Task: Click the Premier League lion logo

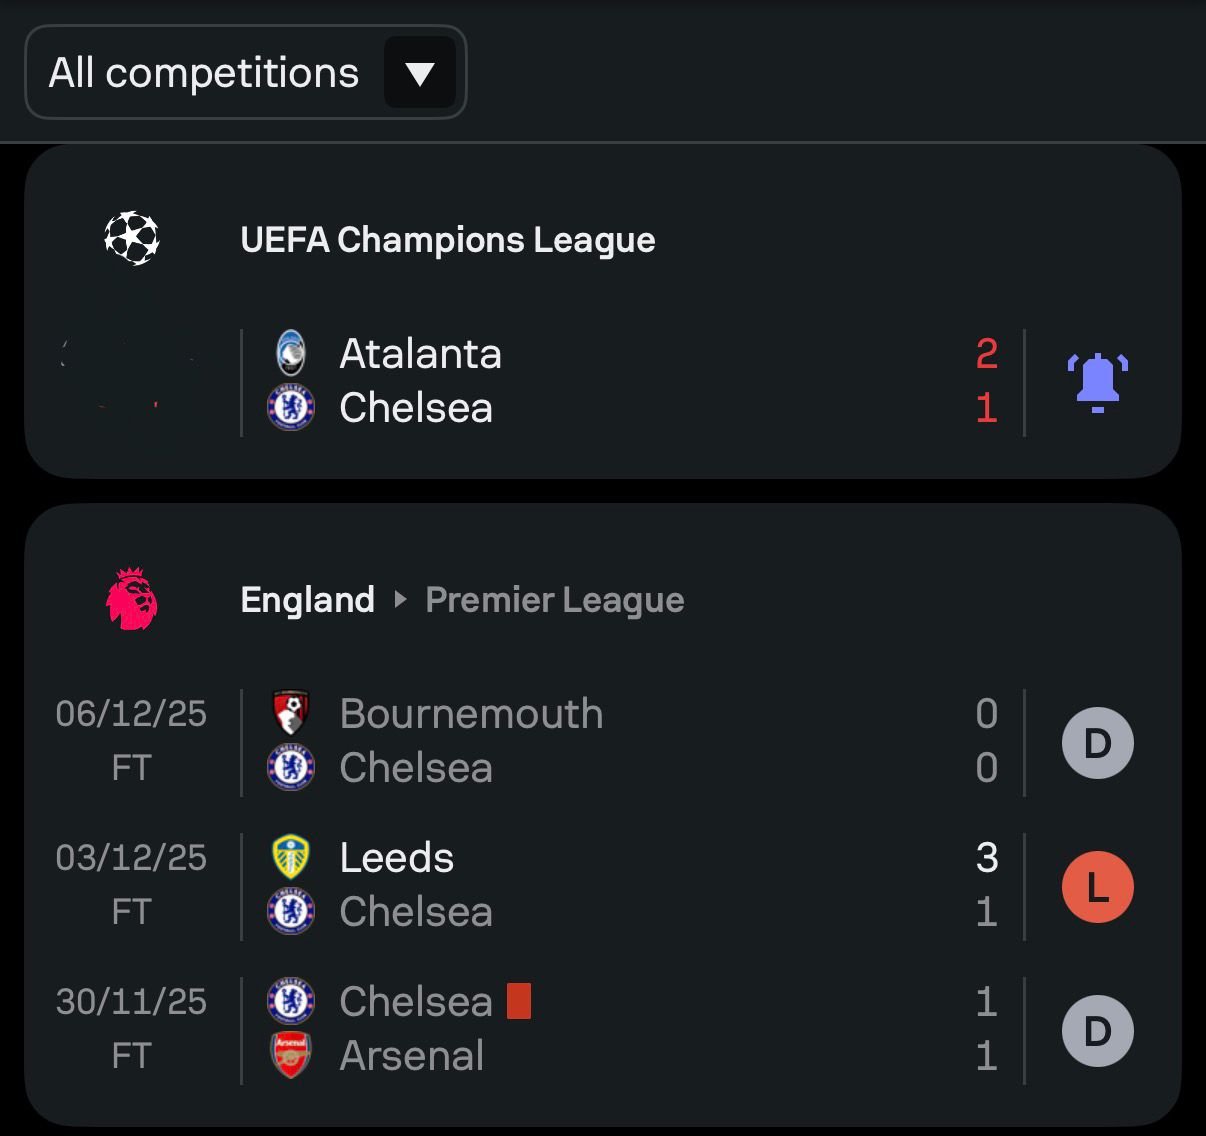Action: pos(132,599)
